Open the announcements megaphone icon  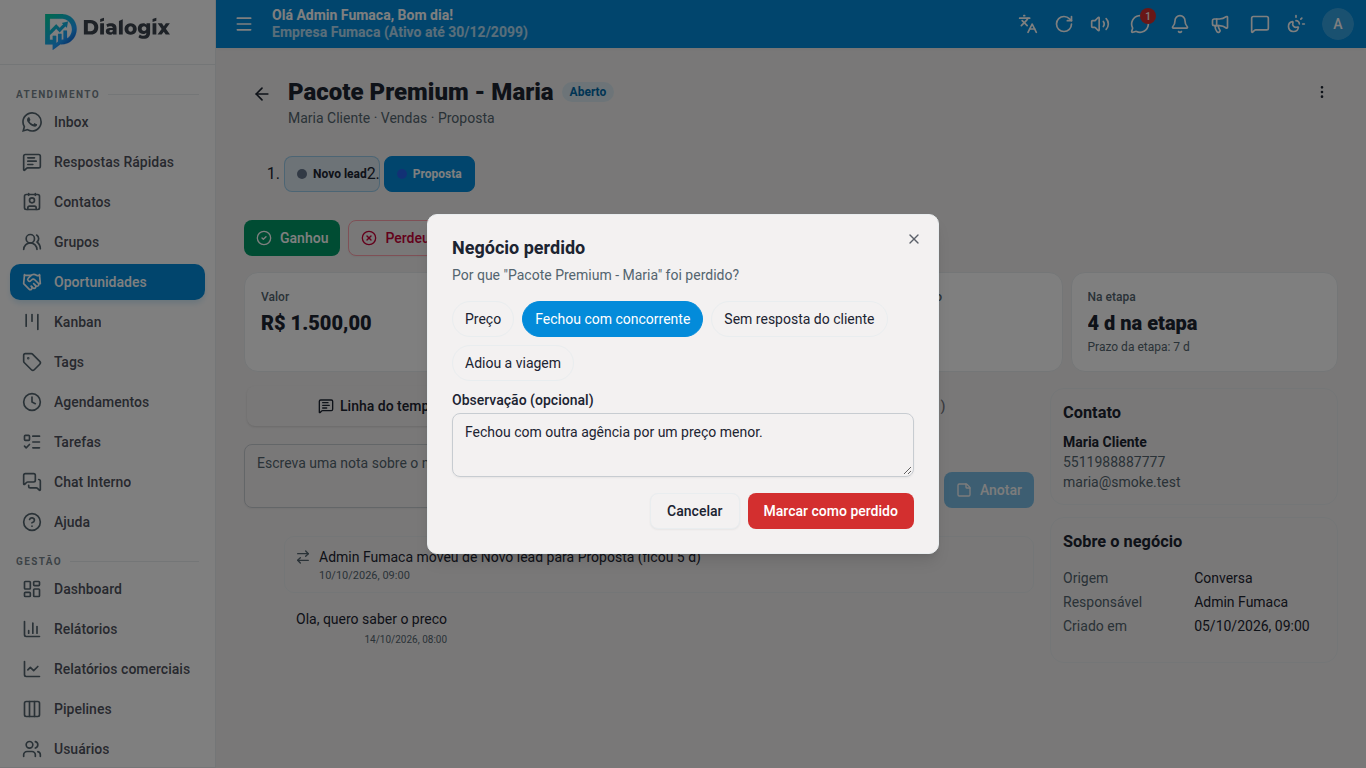click(1220, 24)
